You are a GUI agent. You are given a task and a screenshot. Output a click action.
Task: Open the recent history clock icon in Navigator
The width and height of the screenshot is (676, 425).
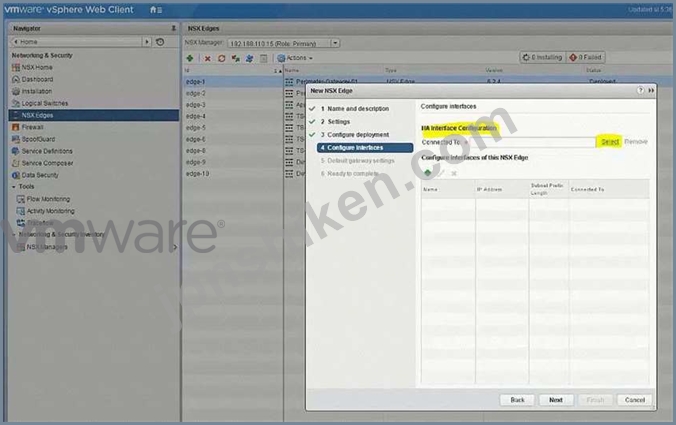(x=160, y=42)
